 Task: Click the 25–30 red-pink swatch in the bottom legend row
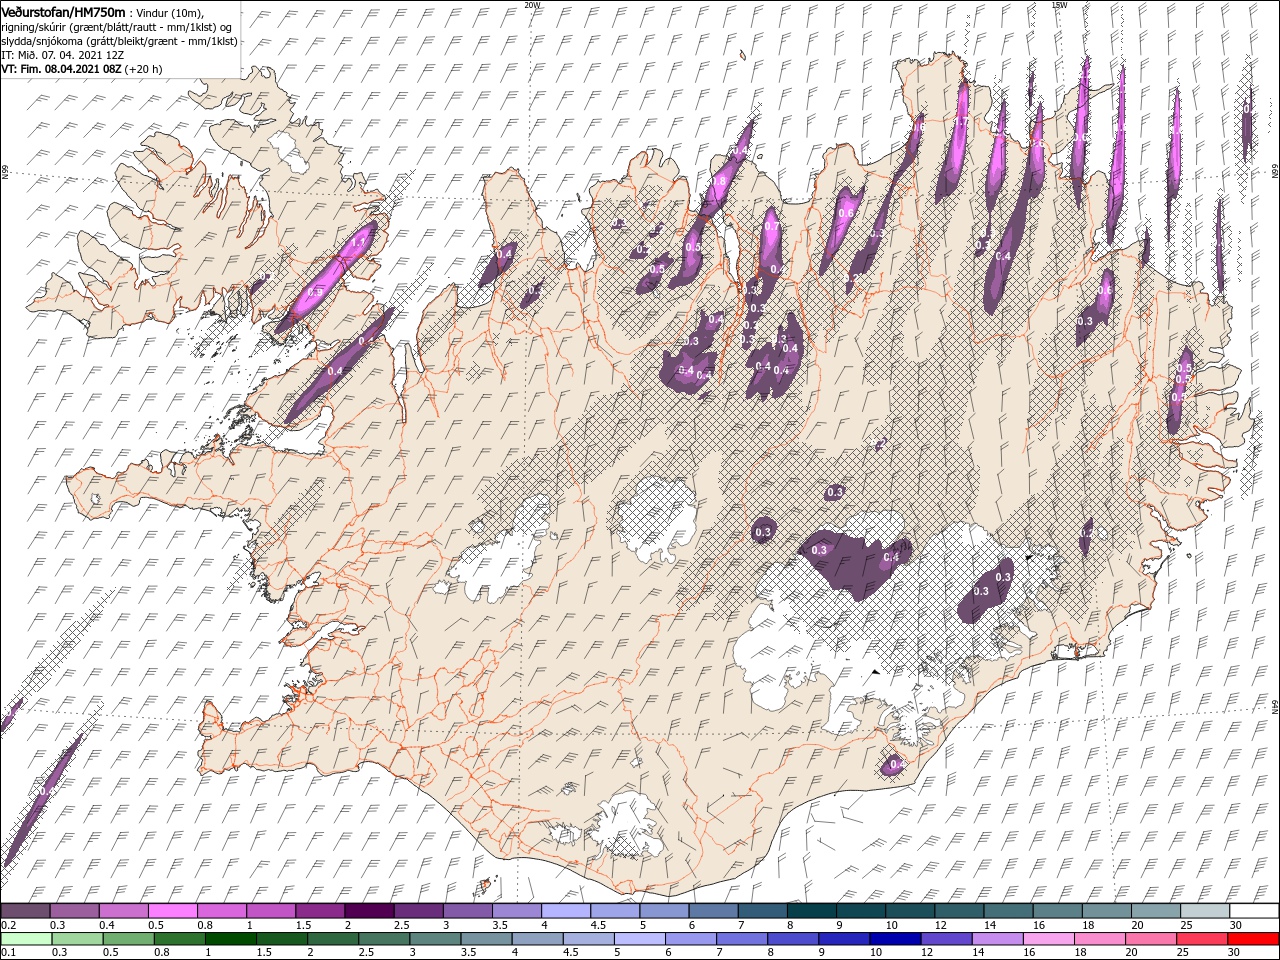pos(1200,939)
